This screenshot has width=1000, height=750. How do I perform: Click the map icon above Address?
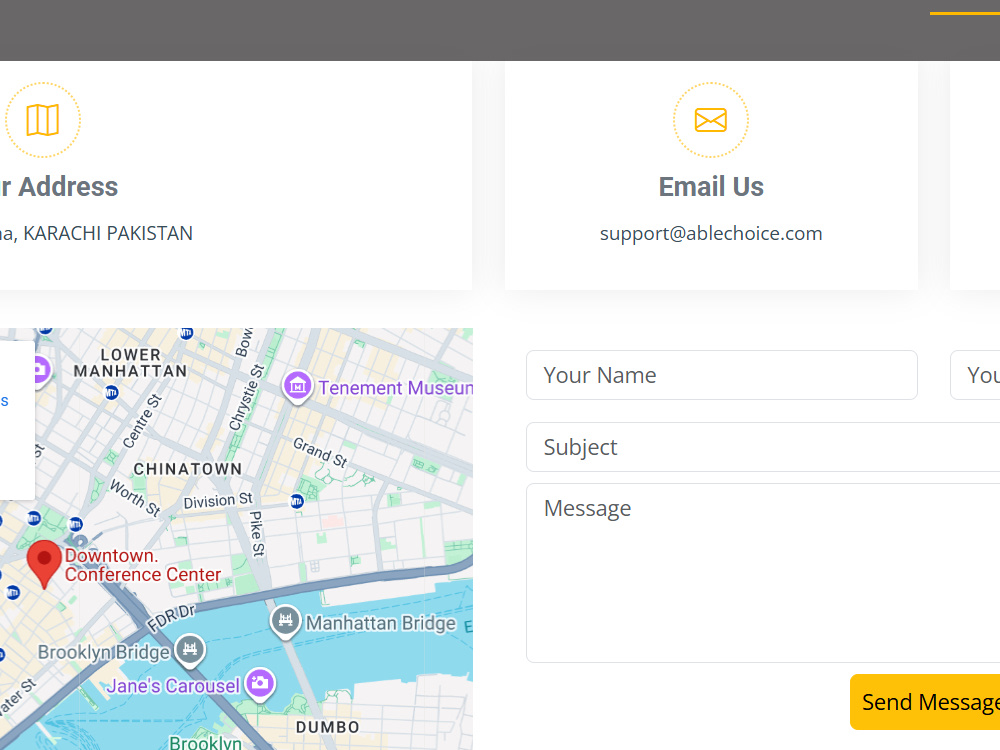(x=43, y=120)
